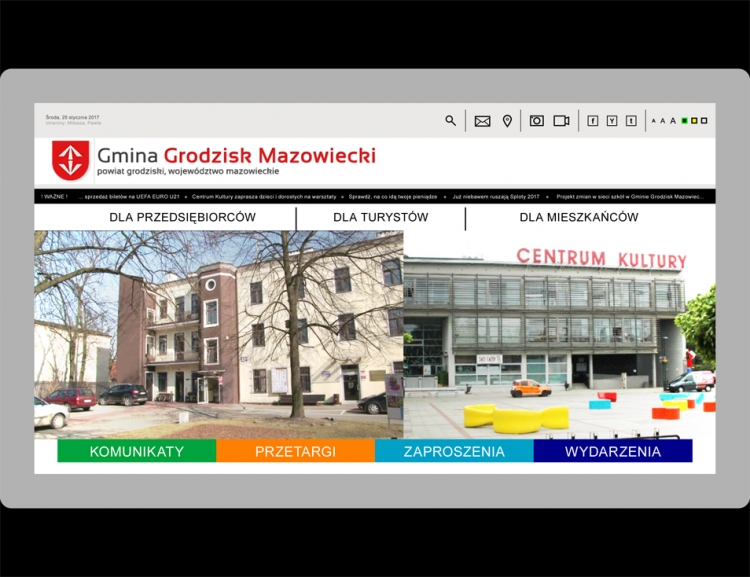Image resolution: width=750 pixels, height=577 pixels.
Task: Select the smallest font size 'A'
Action: pos(654,121)
